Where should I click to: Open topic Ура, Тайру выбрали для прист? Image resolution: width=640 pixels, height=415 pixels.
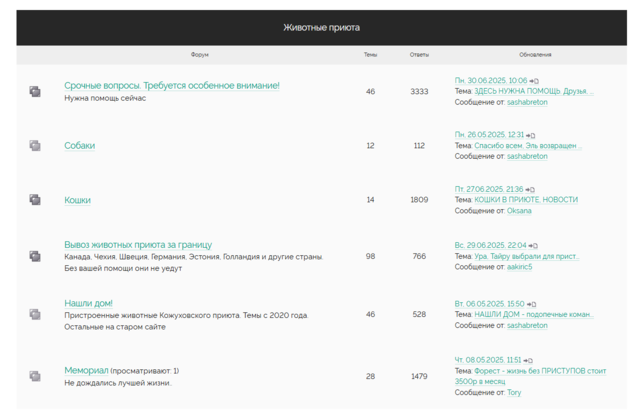tap(527, 256)
